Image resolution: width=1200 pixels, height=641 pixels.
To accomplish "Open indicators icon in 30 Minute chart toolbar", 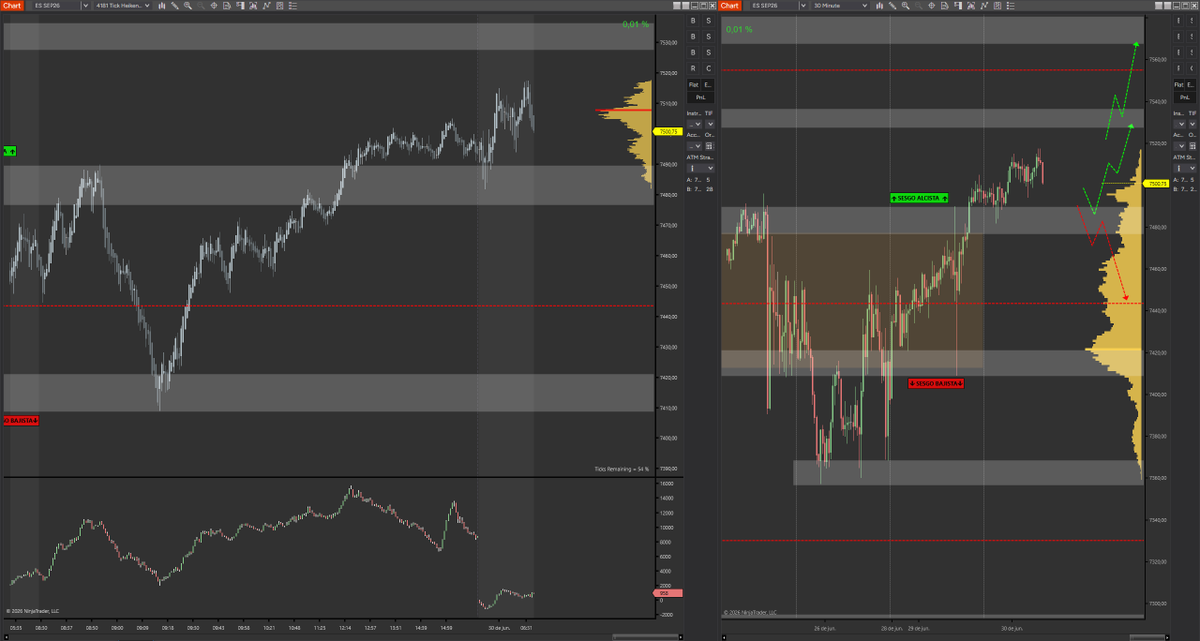I will coord(971,5).
